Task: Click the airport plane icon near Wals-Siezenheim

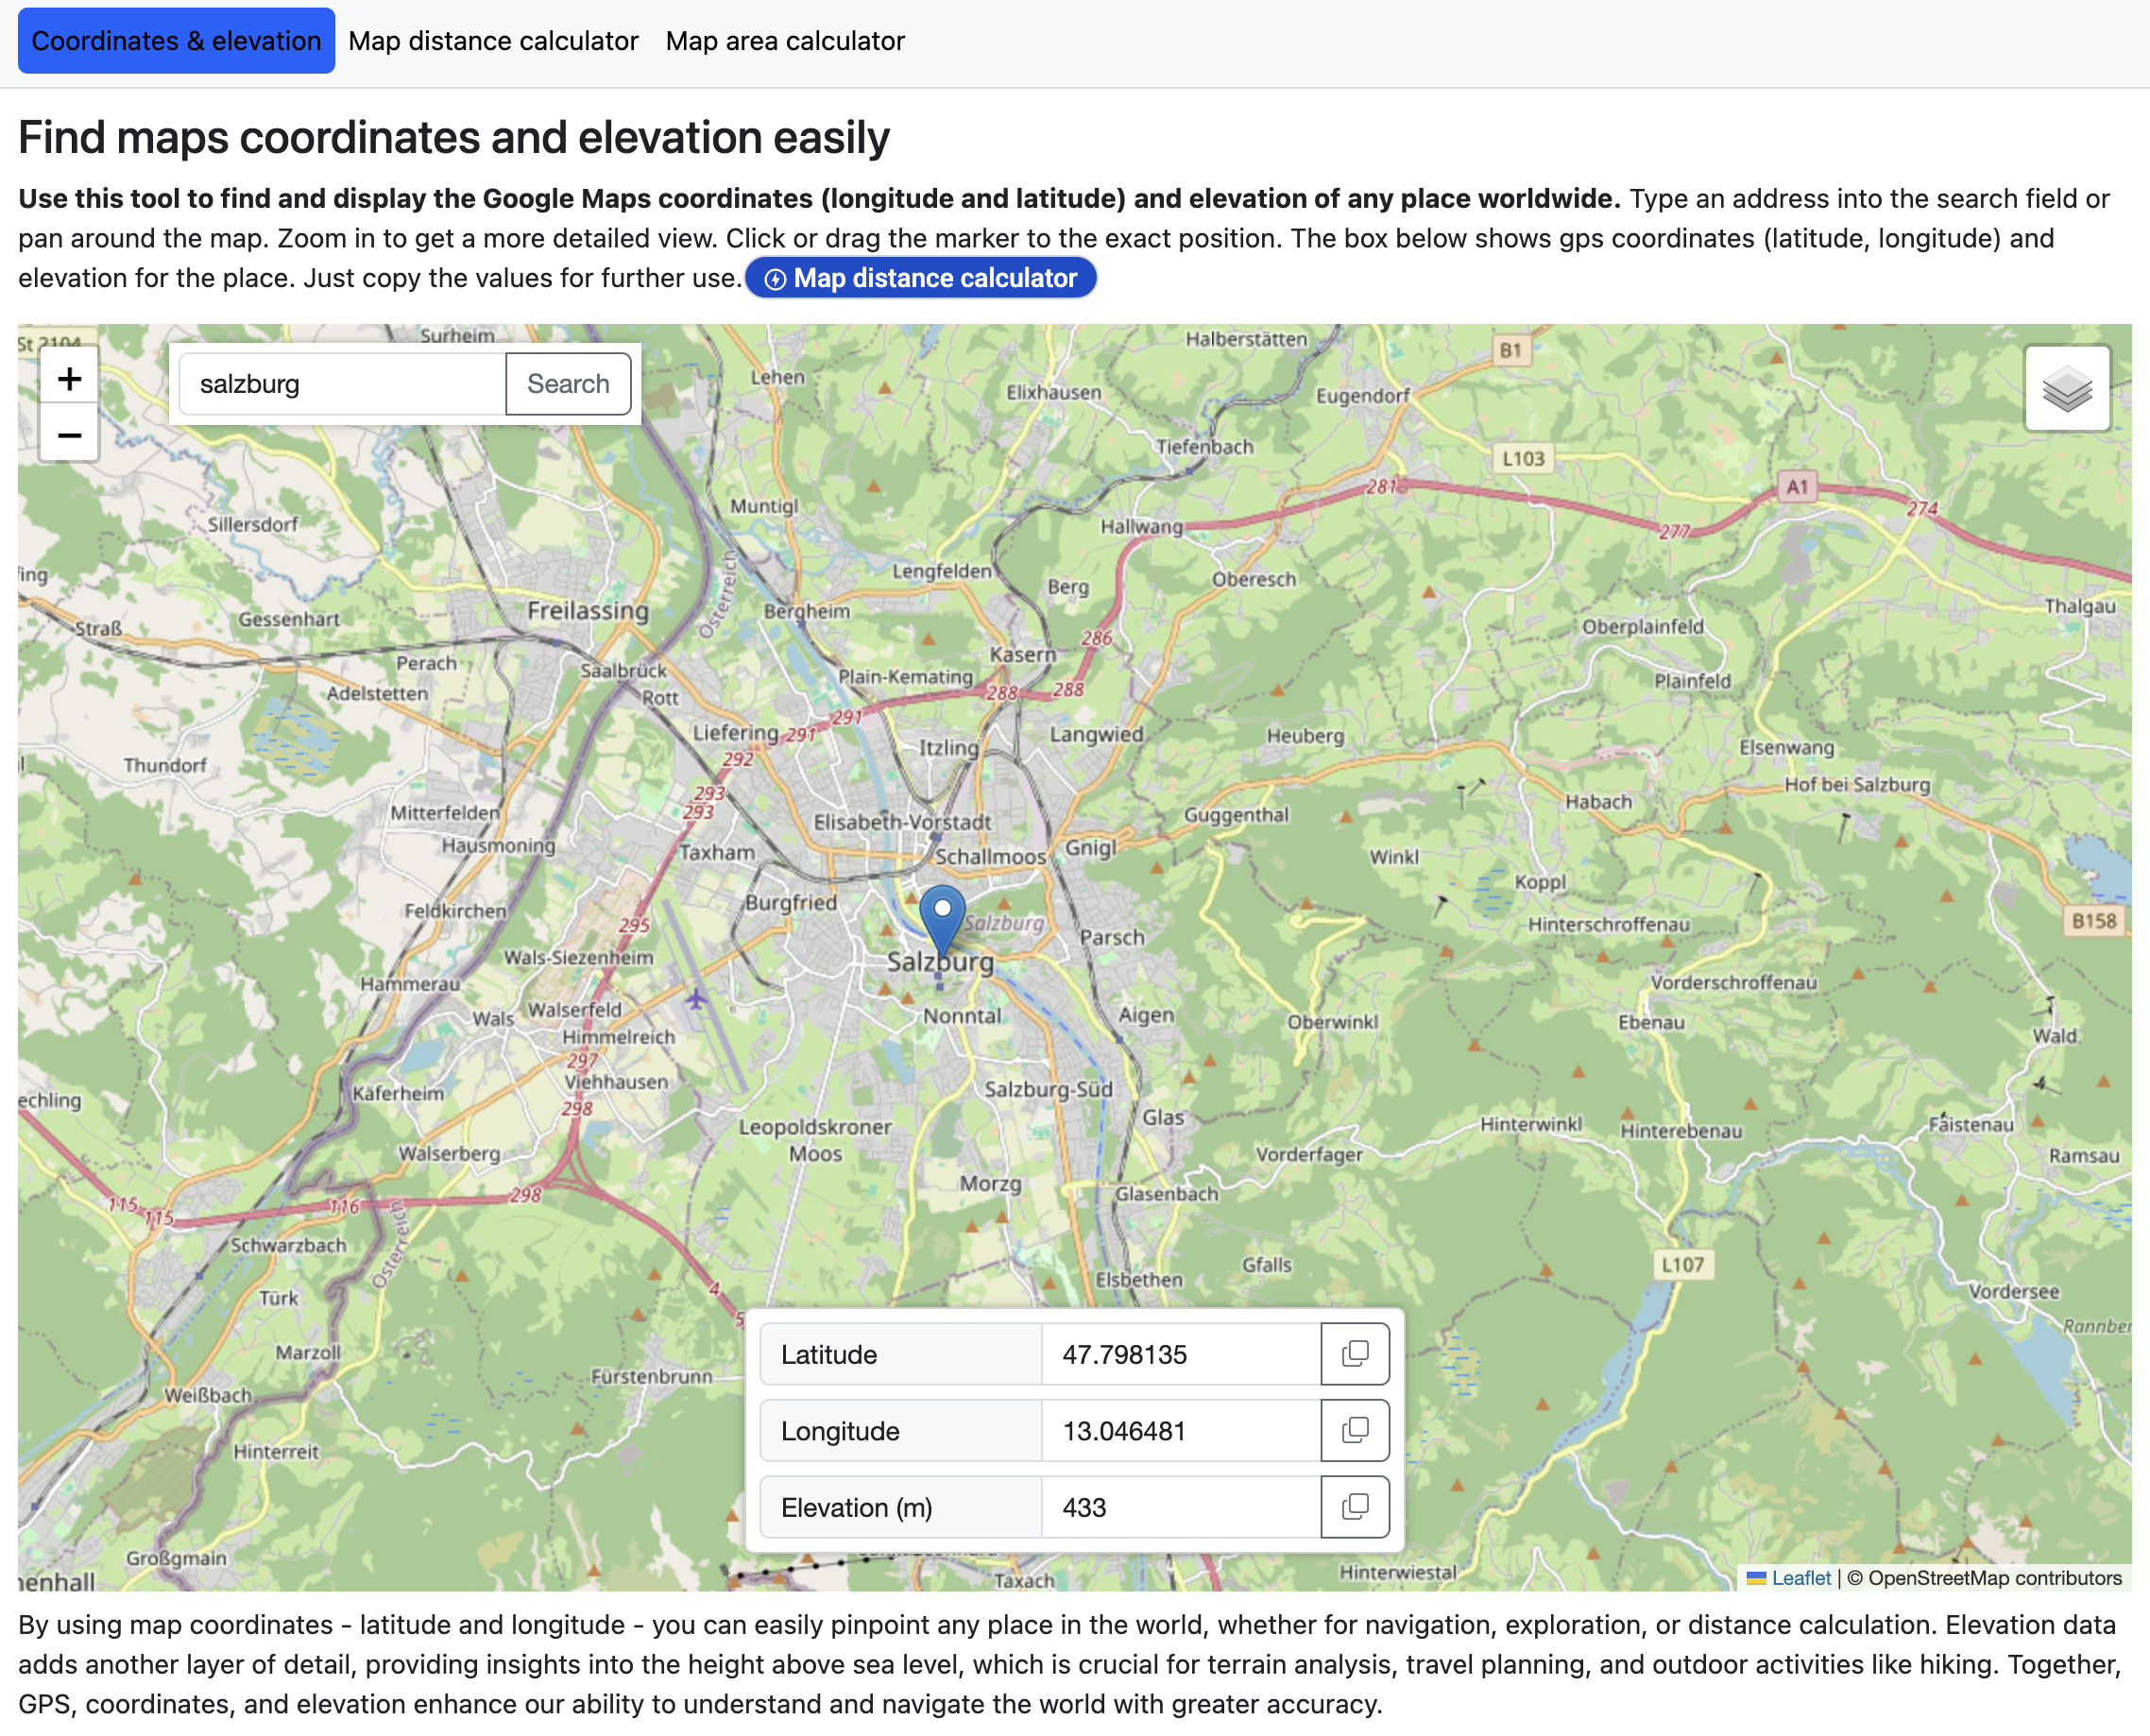Action: coord(696,998)
